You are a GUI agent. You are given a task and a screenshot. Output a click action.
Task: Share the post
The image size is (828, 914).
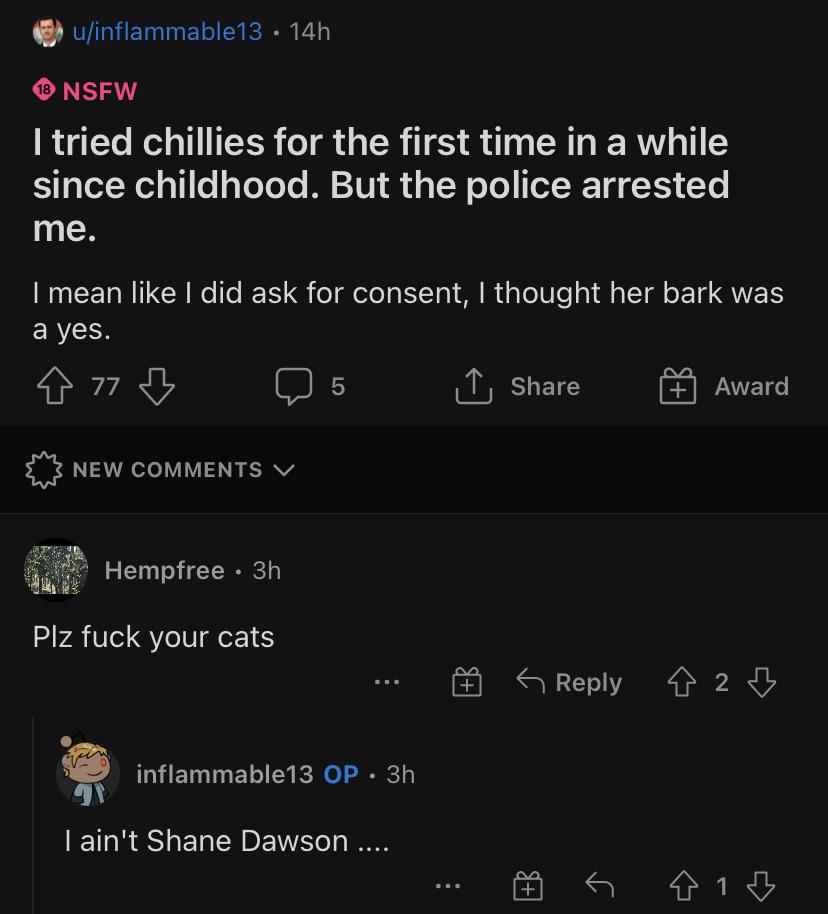pos(517,386)
